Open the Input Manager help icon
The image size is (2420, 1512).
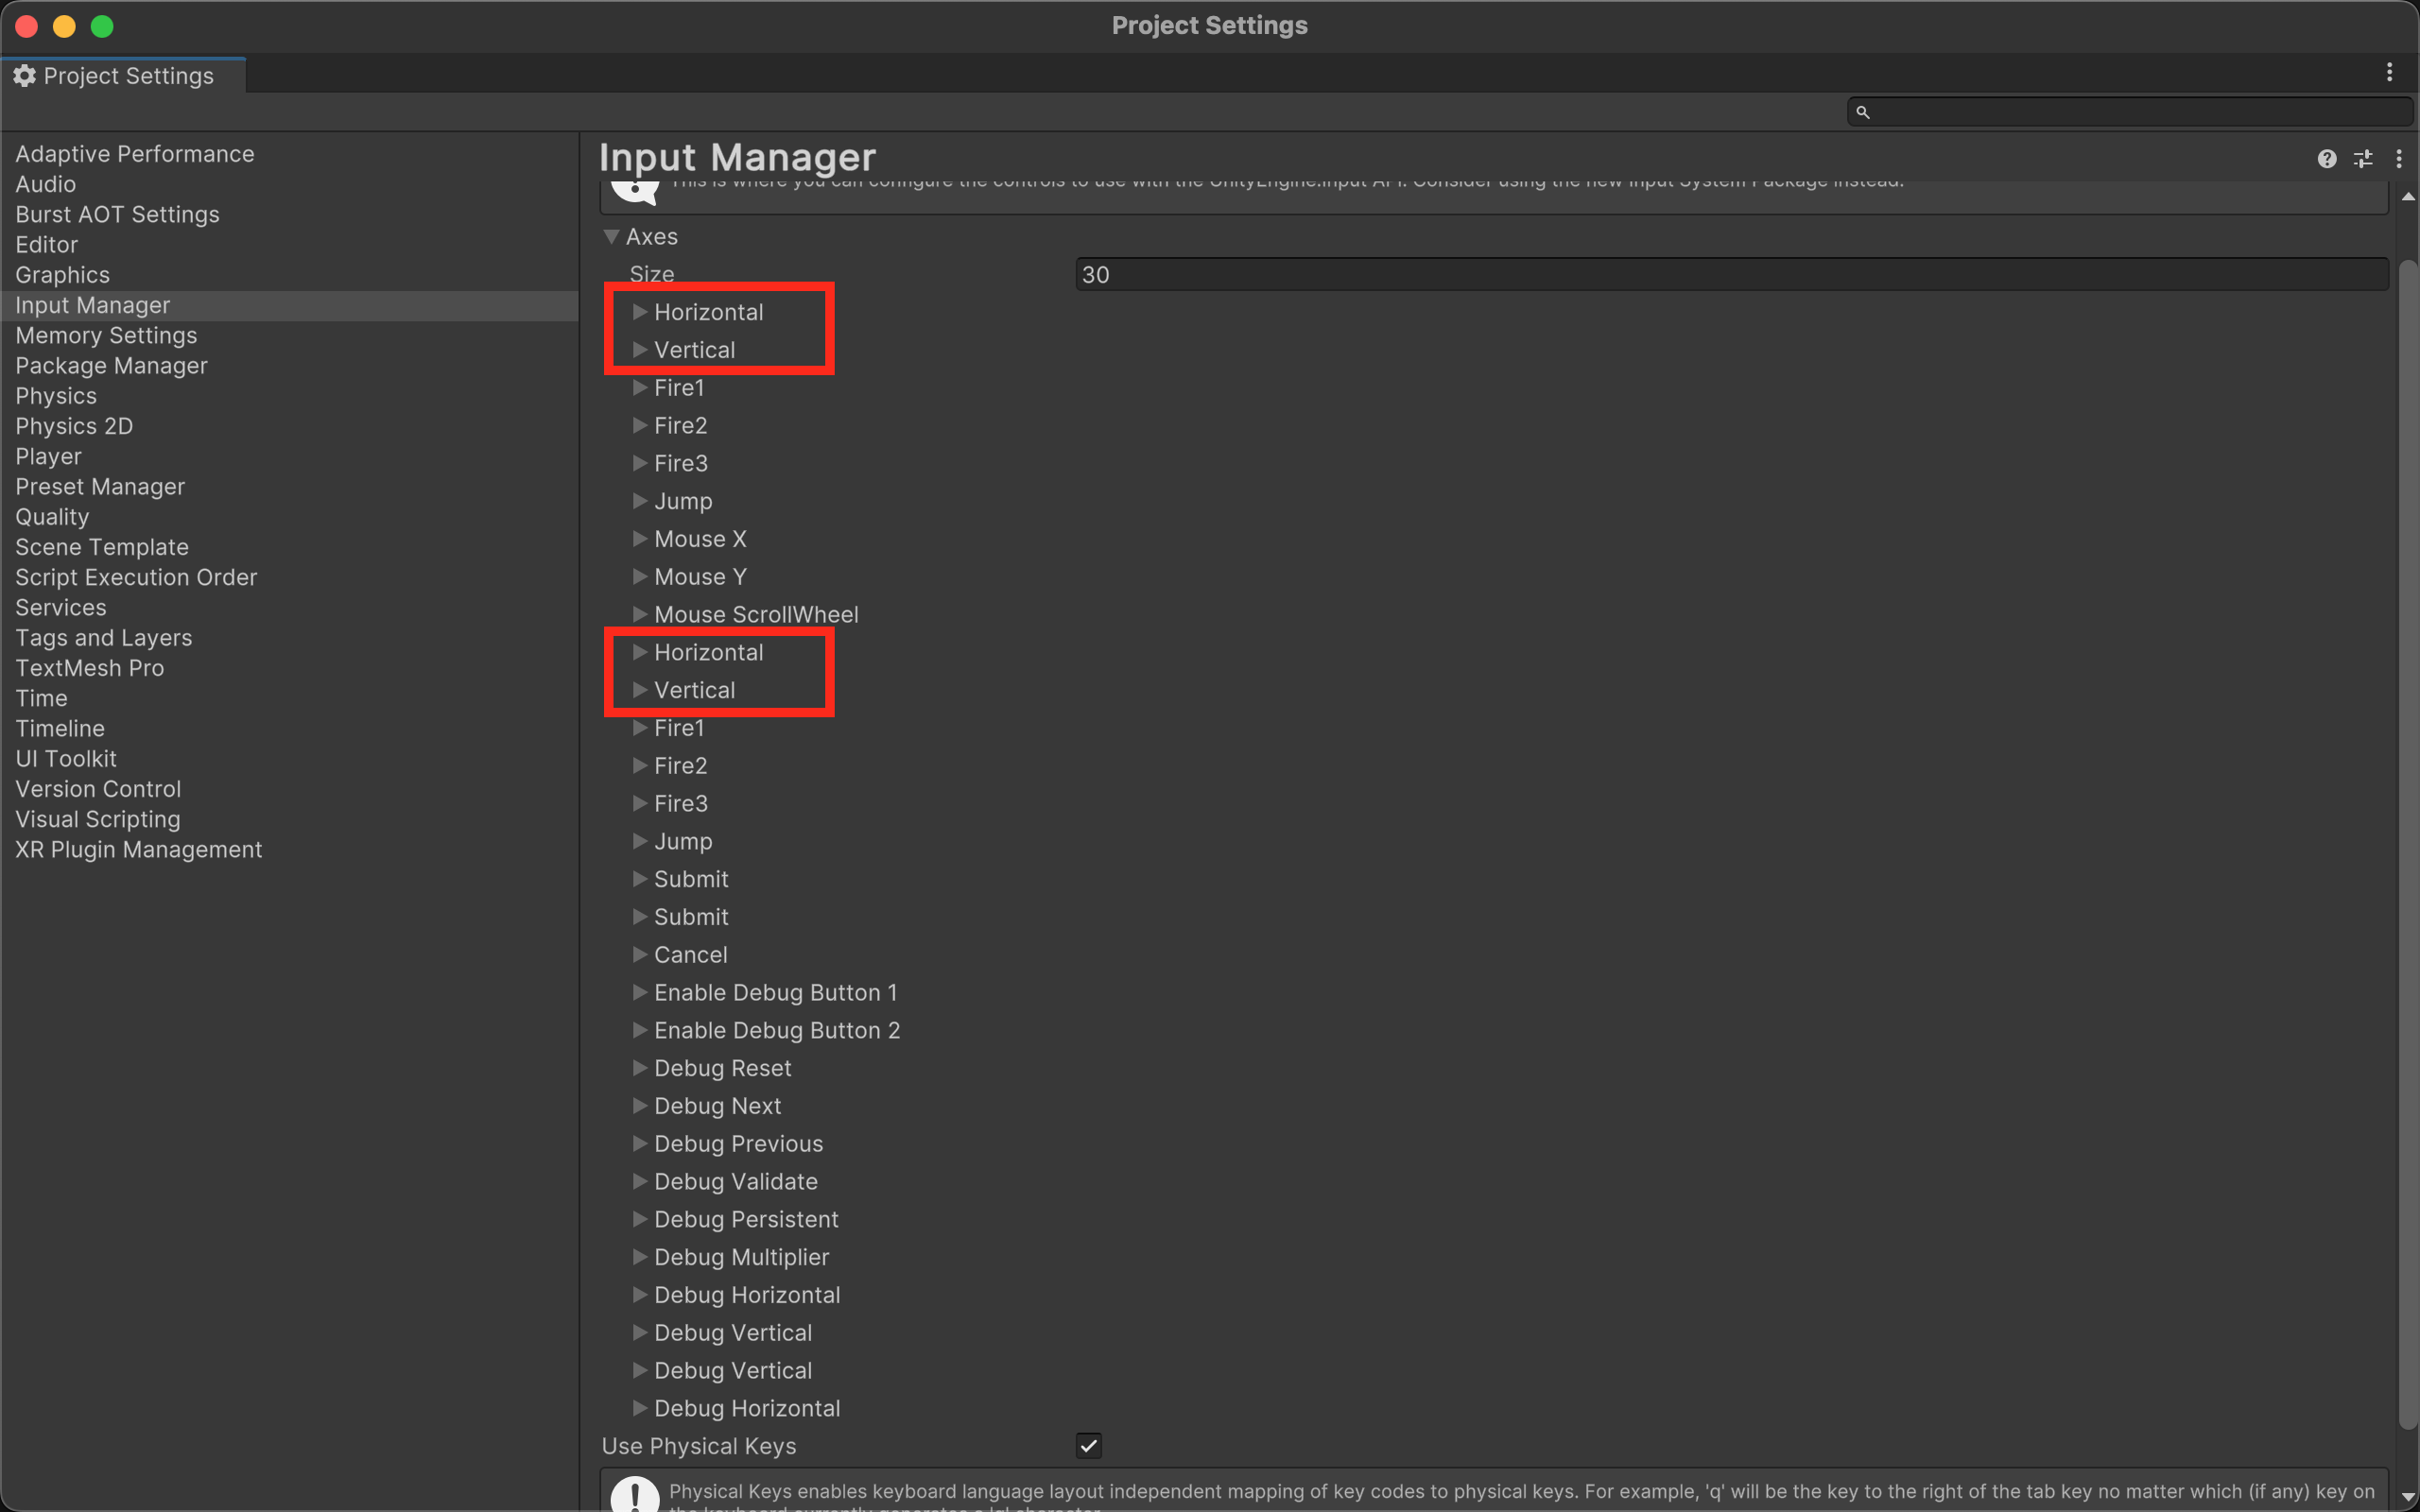(2328, 158)
